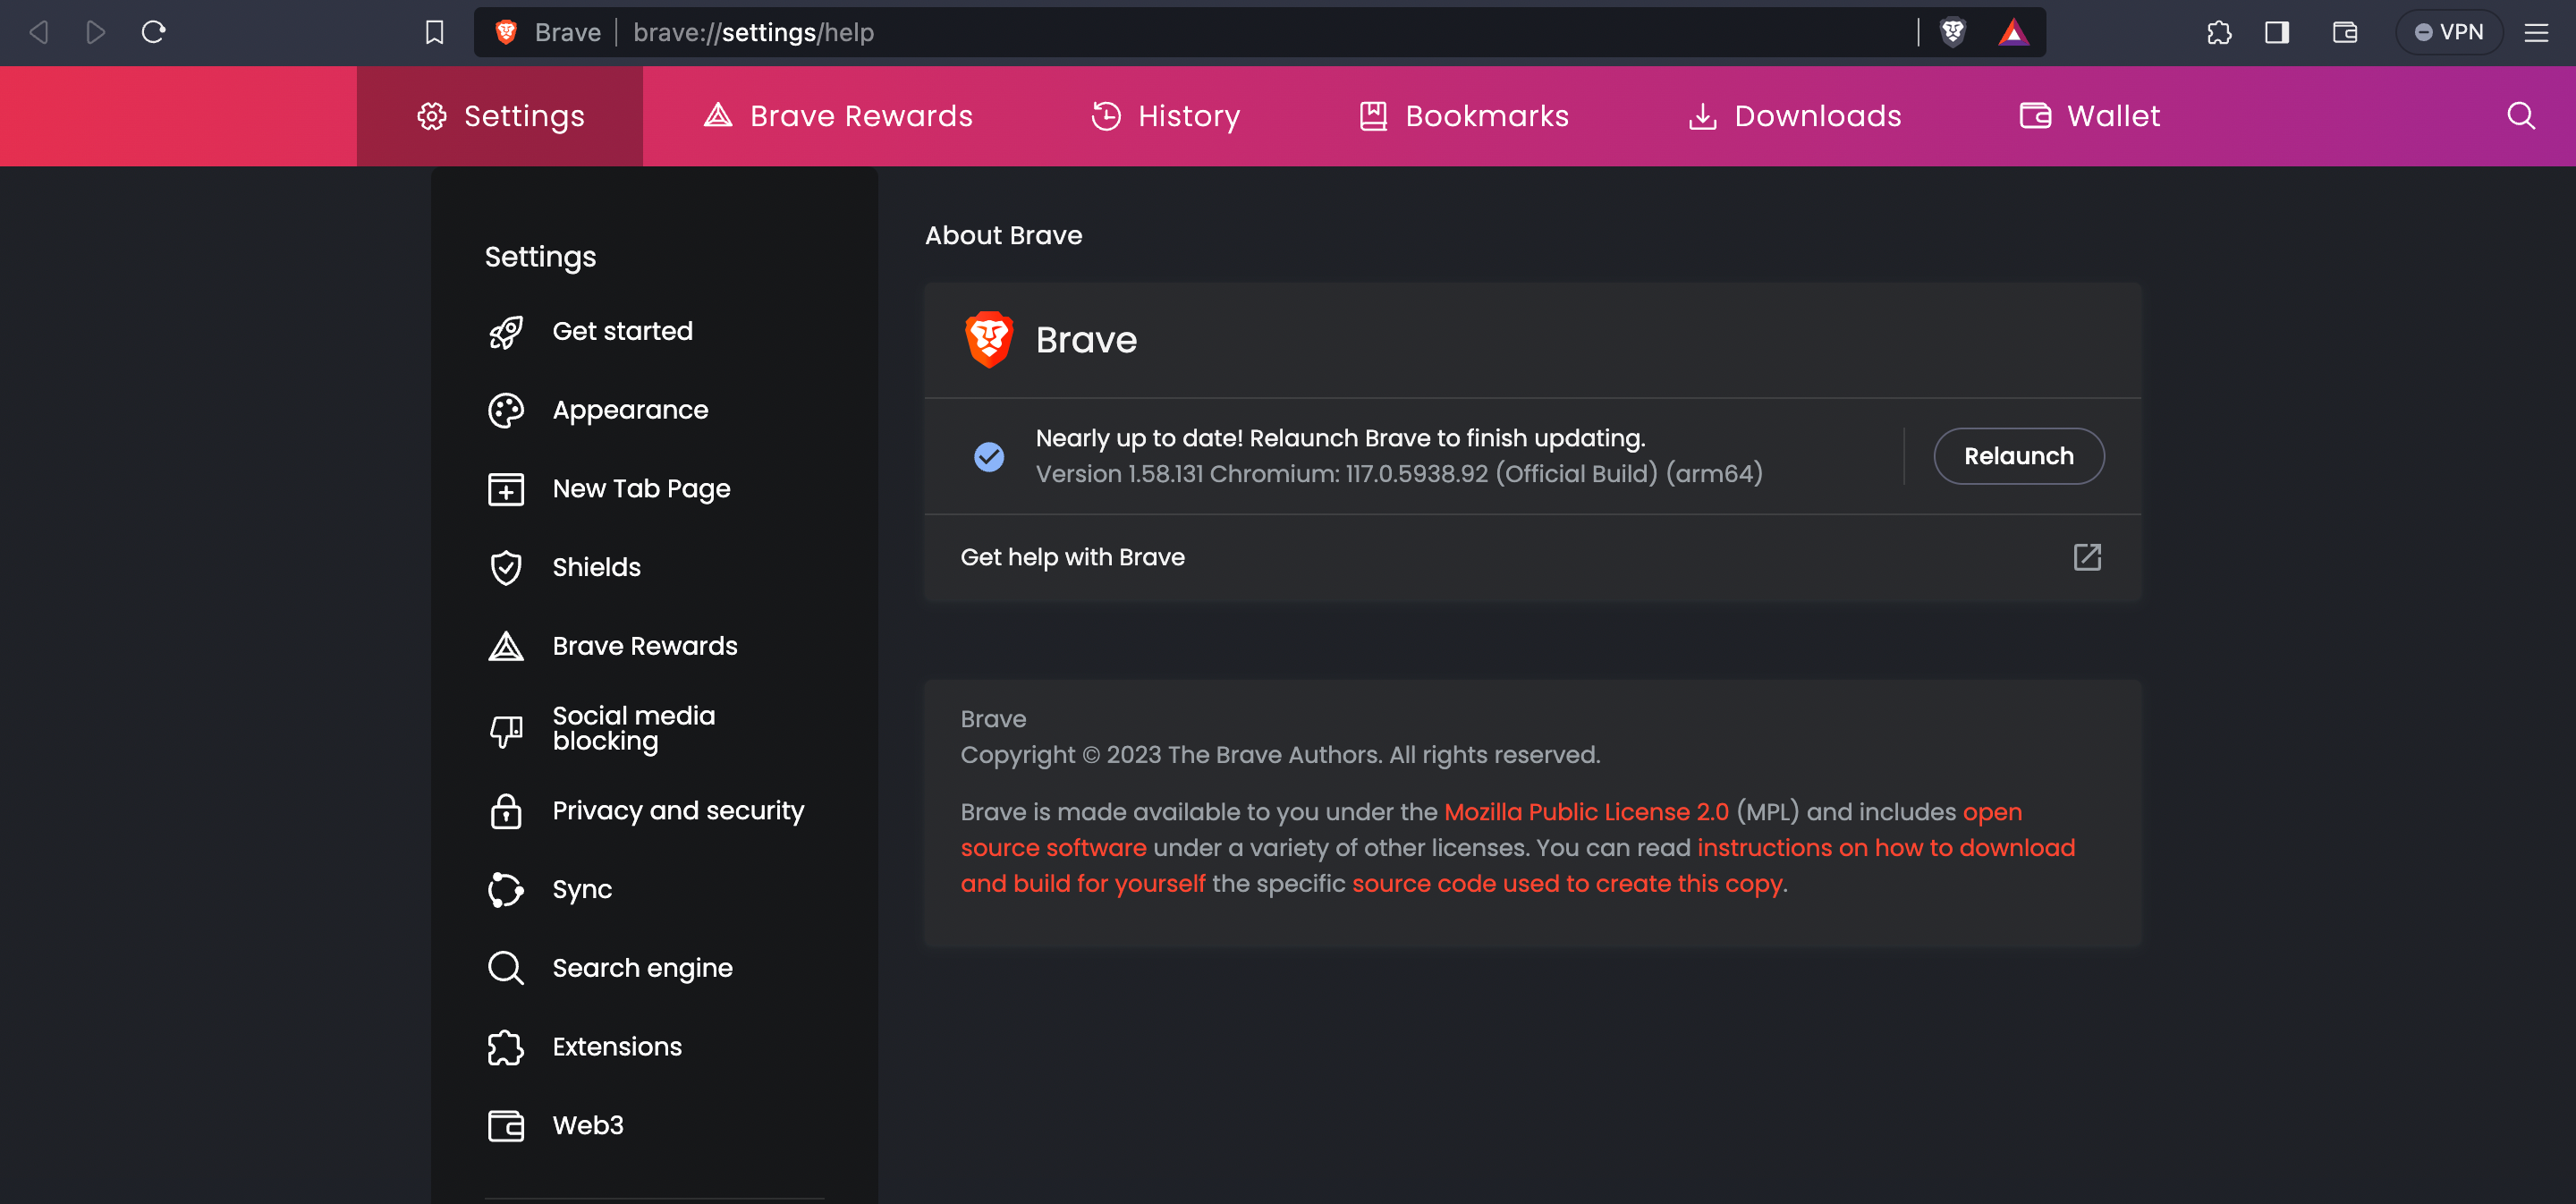This screenshot has width=2576, height=1204.
Task: Open Get help with Brave external link
Action: (x=2087, y=557)
